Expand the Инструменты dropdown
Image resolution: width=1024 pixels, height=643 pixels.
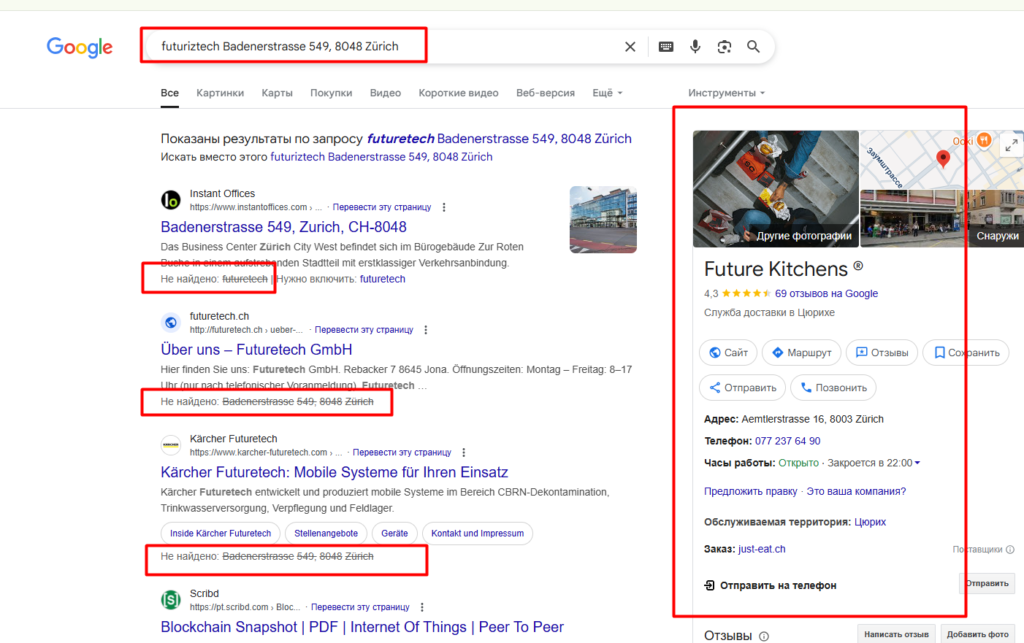[726, 93]
